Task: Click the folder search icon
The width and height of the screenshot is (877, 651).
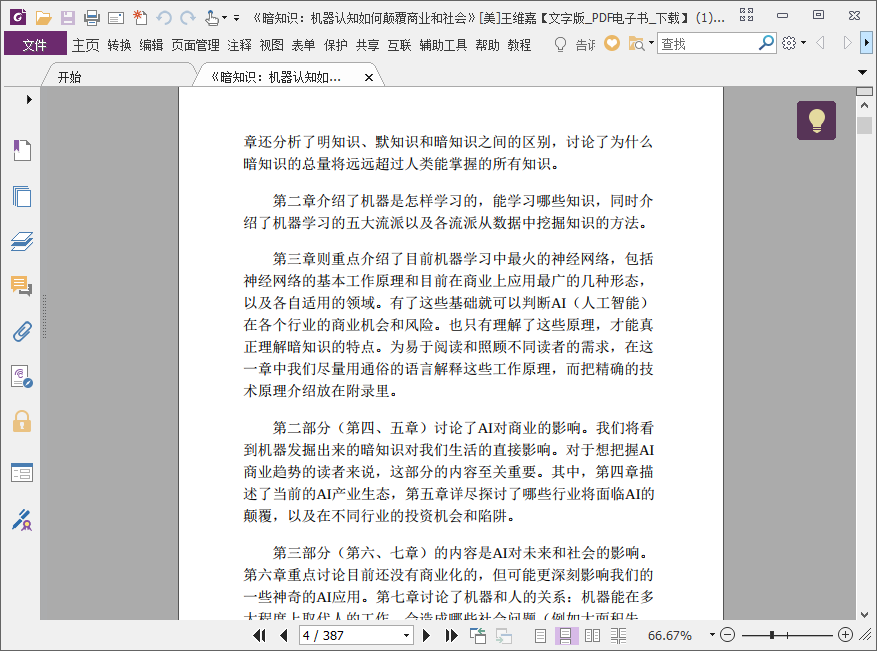Action: [x=636, y=44]
